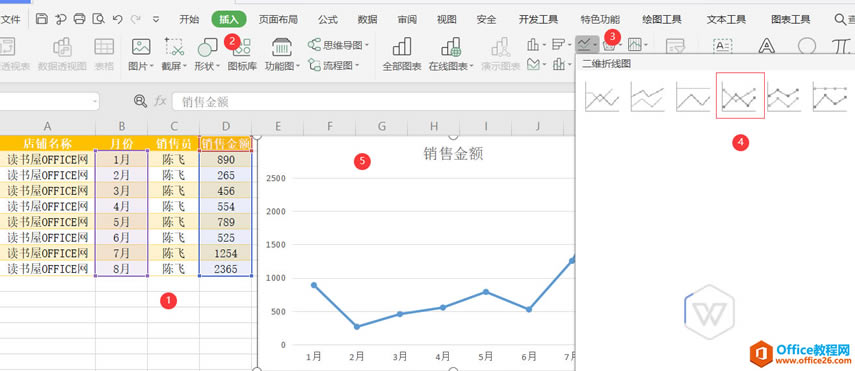Switch to the 页面布局 tab

pos(278,20)
